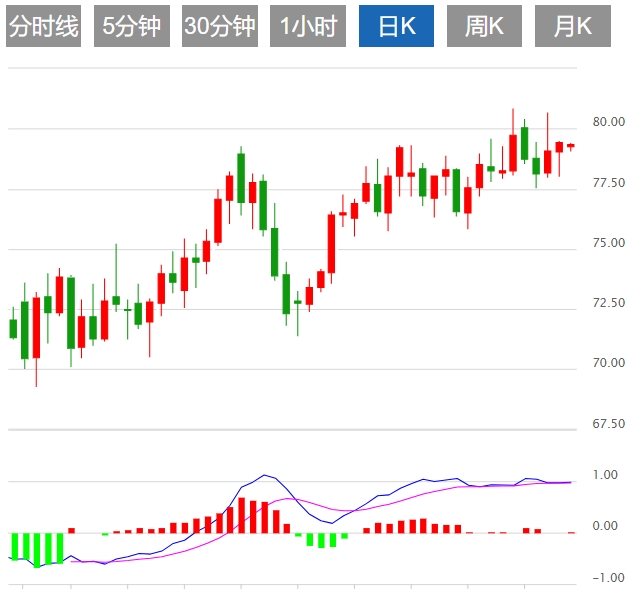Click the 77.50 price axis label
The image size is (636, 589).
[608, 183]
